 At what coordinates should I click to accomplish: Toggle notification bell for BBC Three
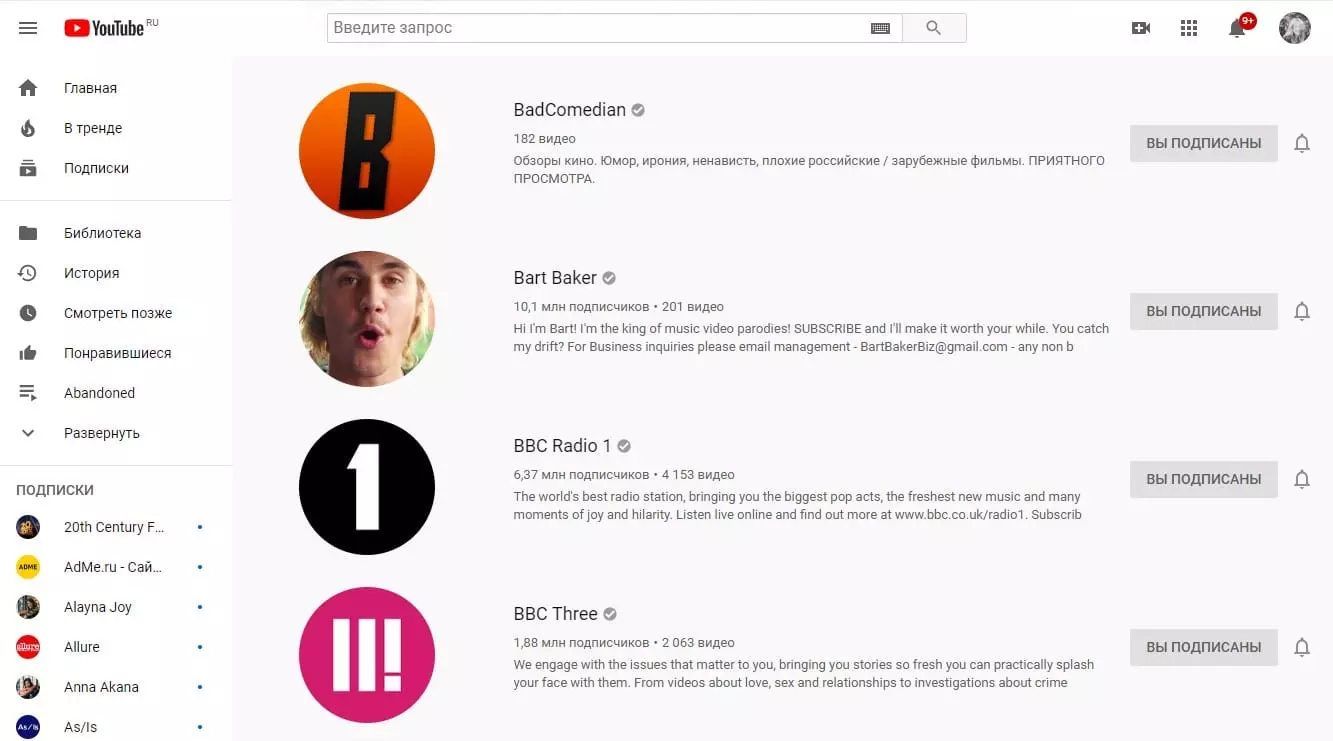[x=1302, y=647]
